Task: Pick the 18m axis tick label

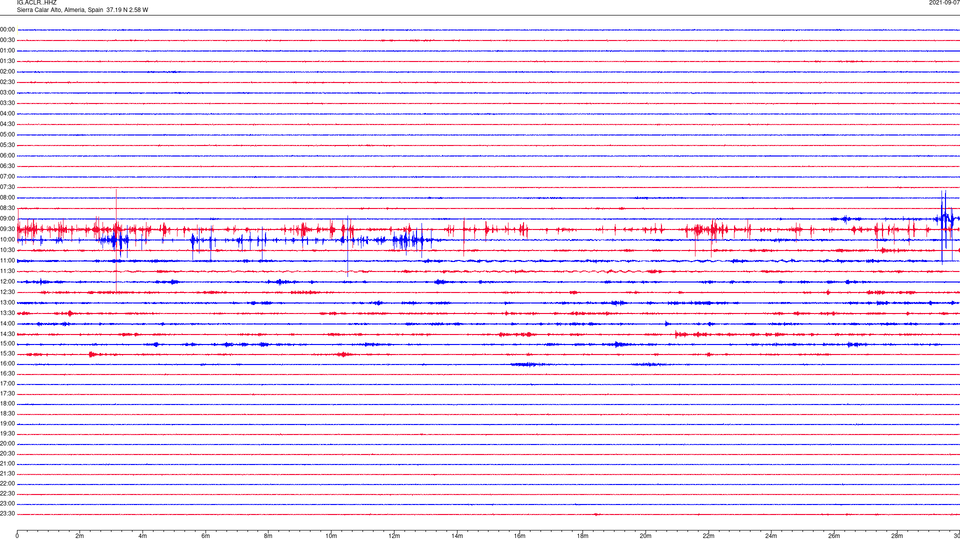Action: click(582, 536)
